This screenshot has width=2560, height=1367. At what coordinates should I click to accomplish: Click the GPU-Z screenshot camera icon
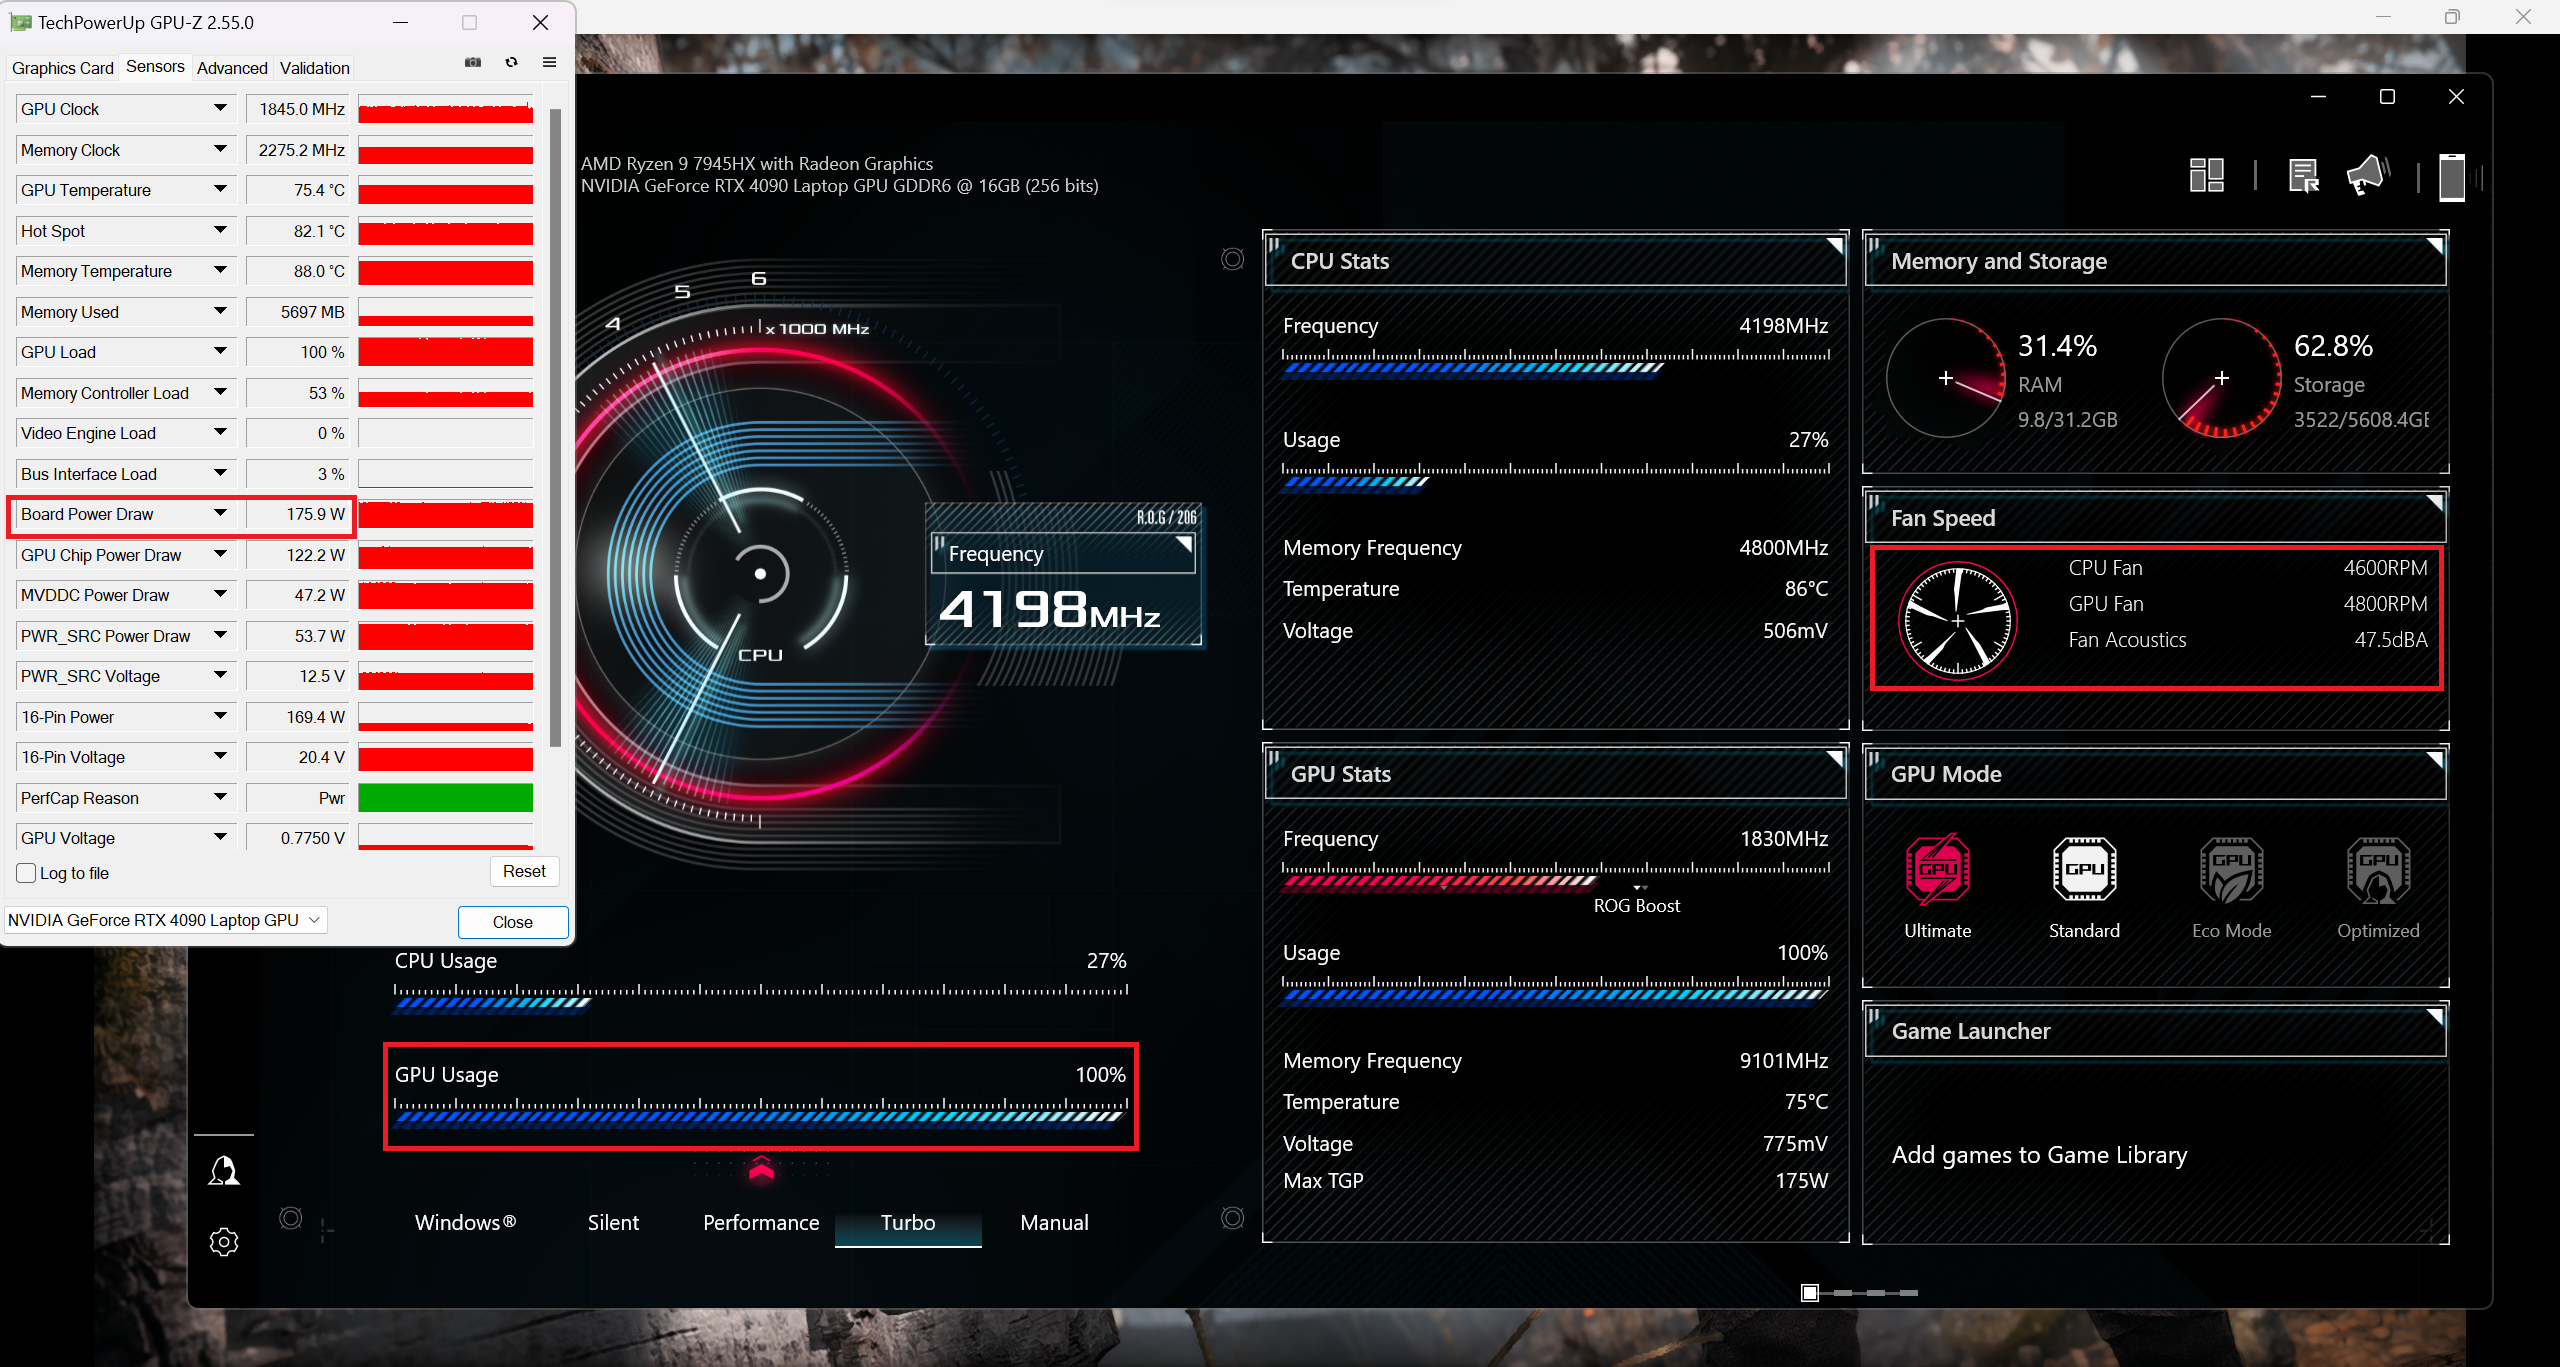click(473, 62)
